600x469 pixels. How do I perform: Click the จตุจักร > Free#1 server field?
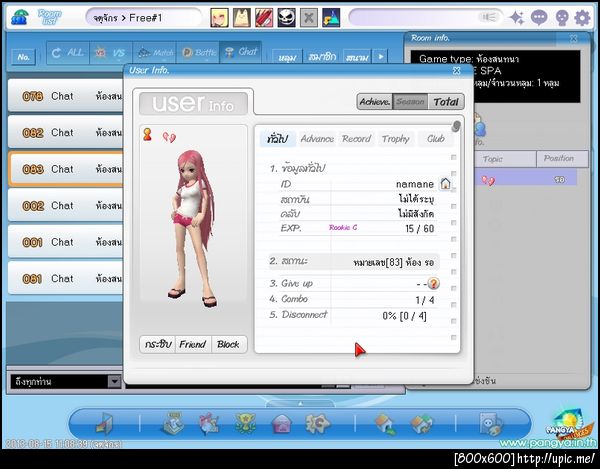point(143,18)
